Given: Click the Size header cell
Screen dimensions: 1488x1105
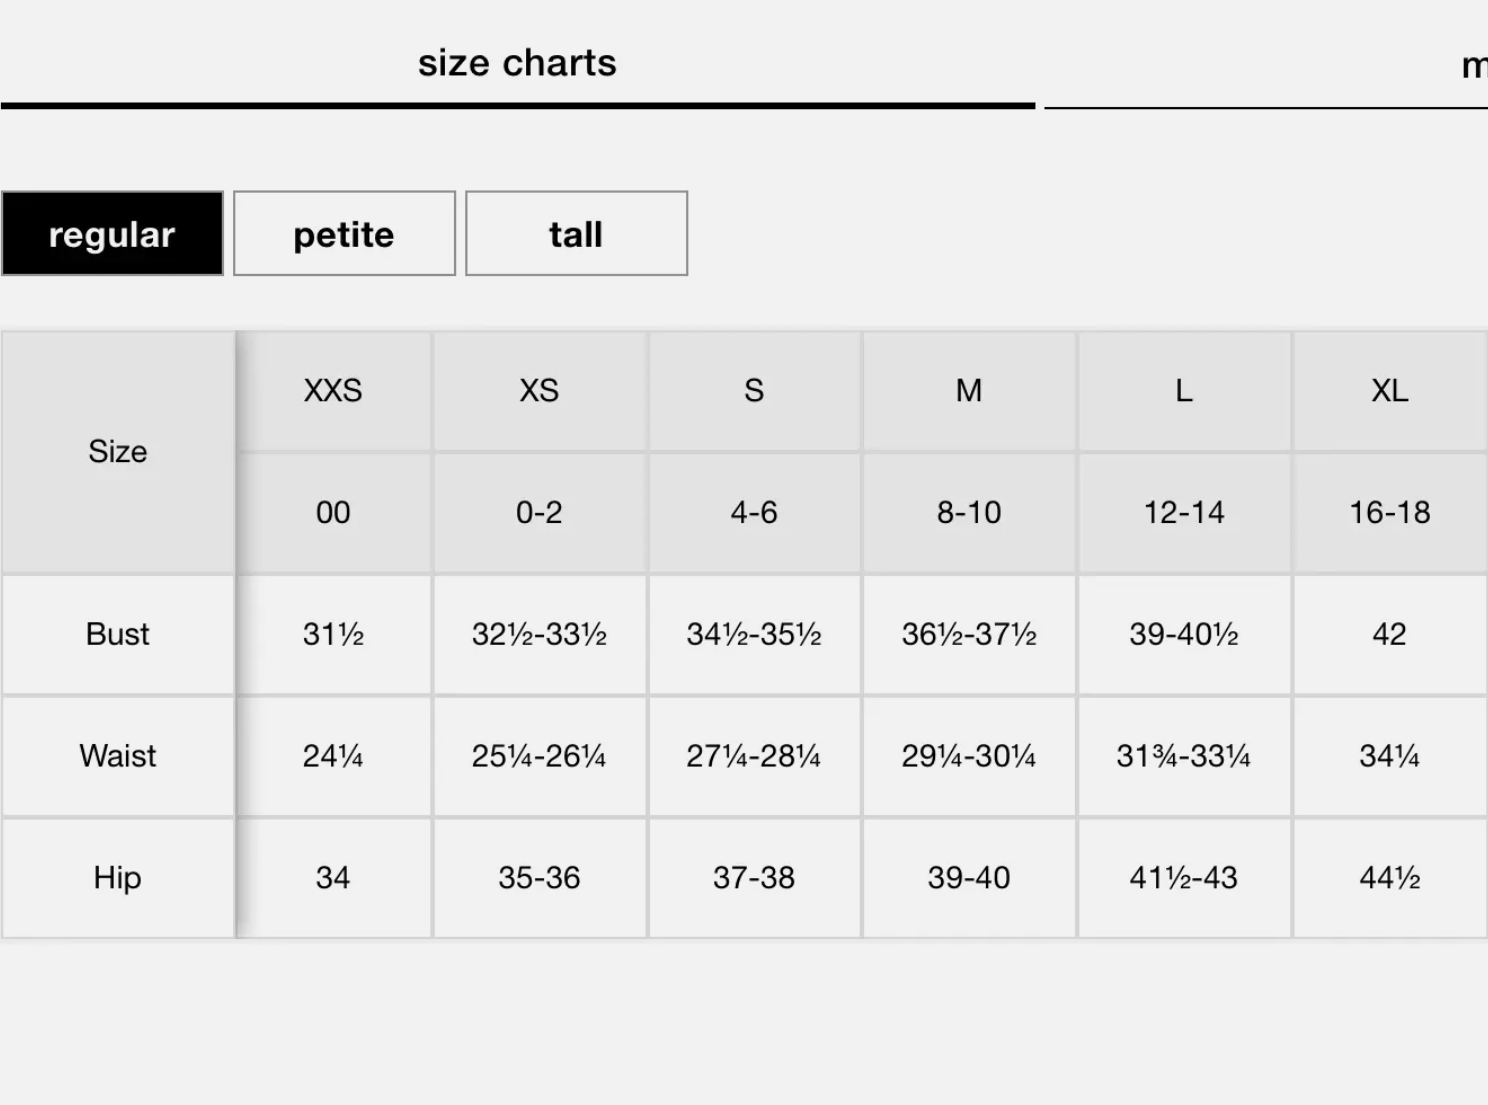Looking at the screenshot, I should click(x=118, y=452).
